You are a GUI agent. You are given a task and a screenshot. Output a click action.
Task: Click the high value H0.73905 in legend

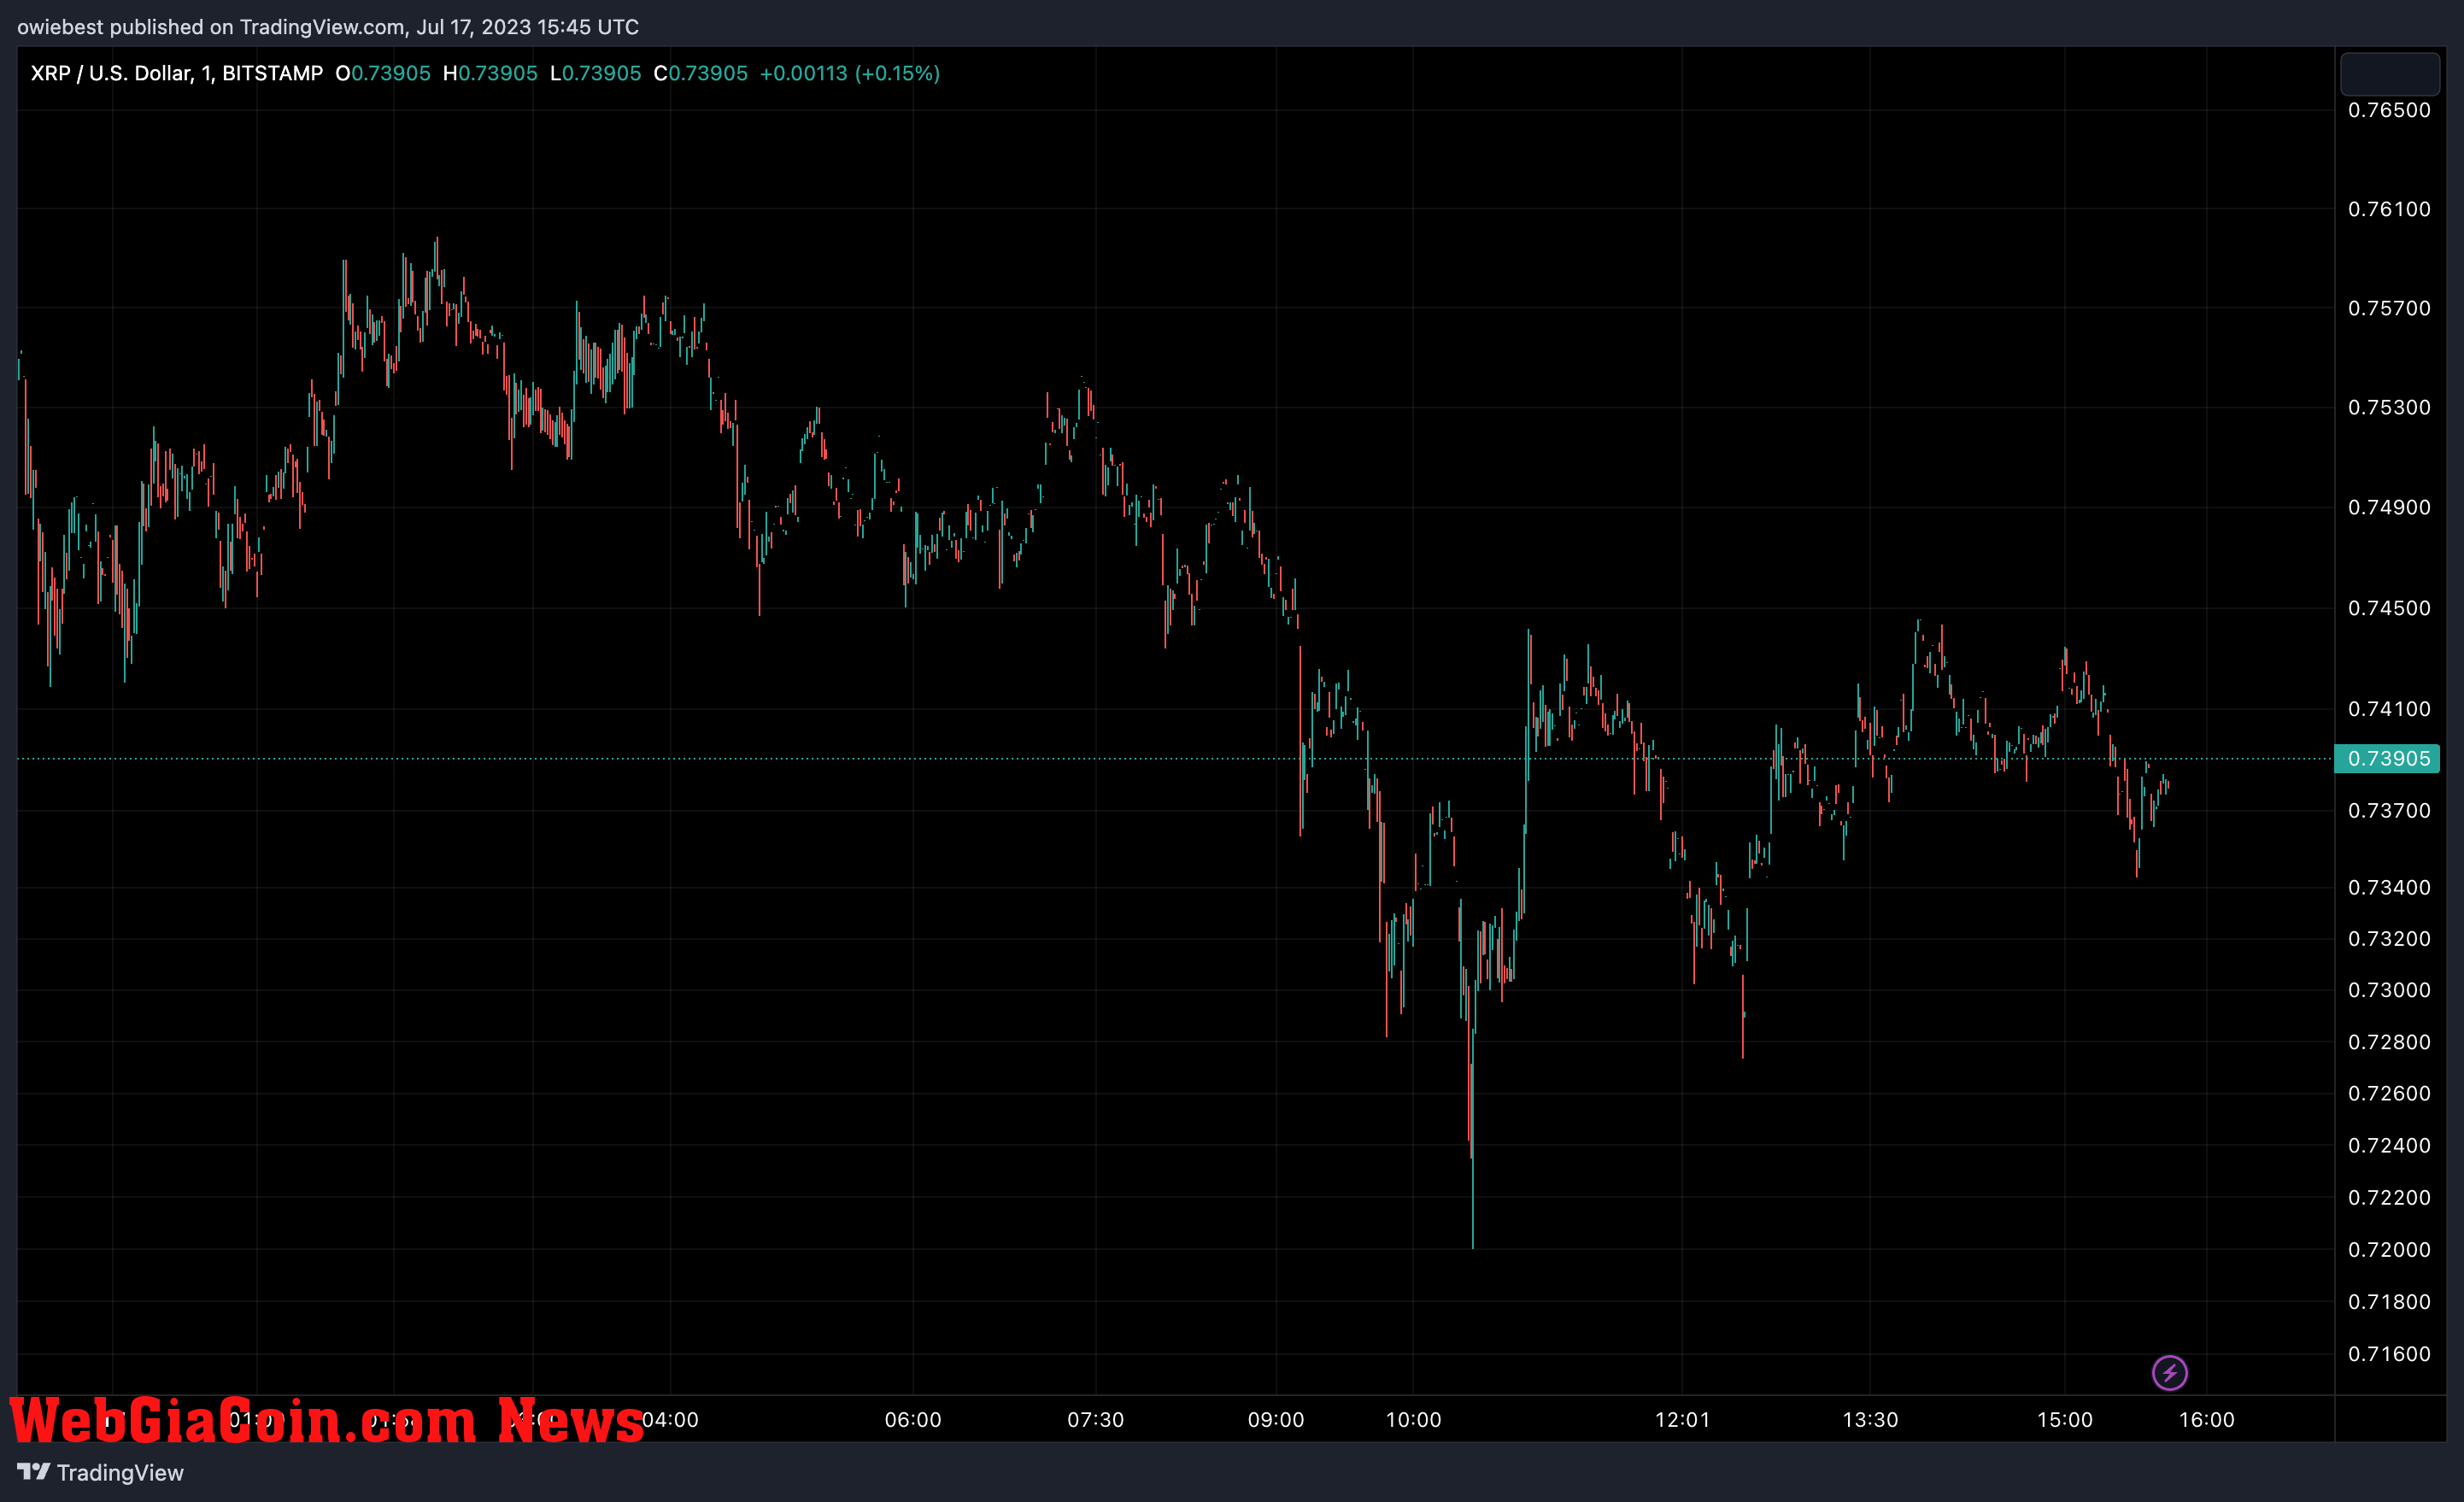tap(490, 73)
